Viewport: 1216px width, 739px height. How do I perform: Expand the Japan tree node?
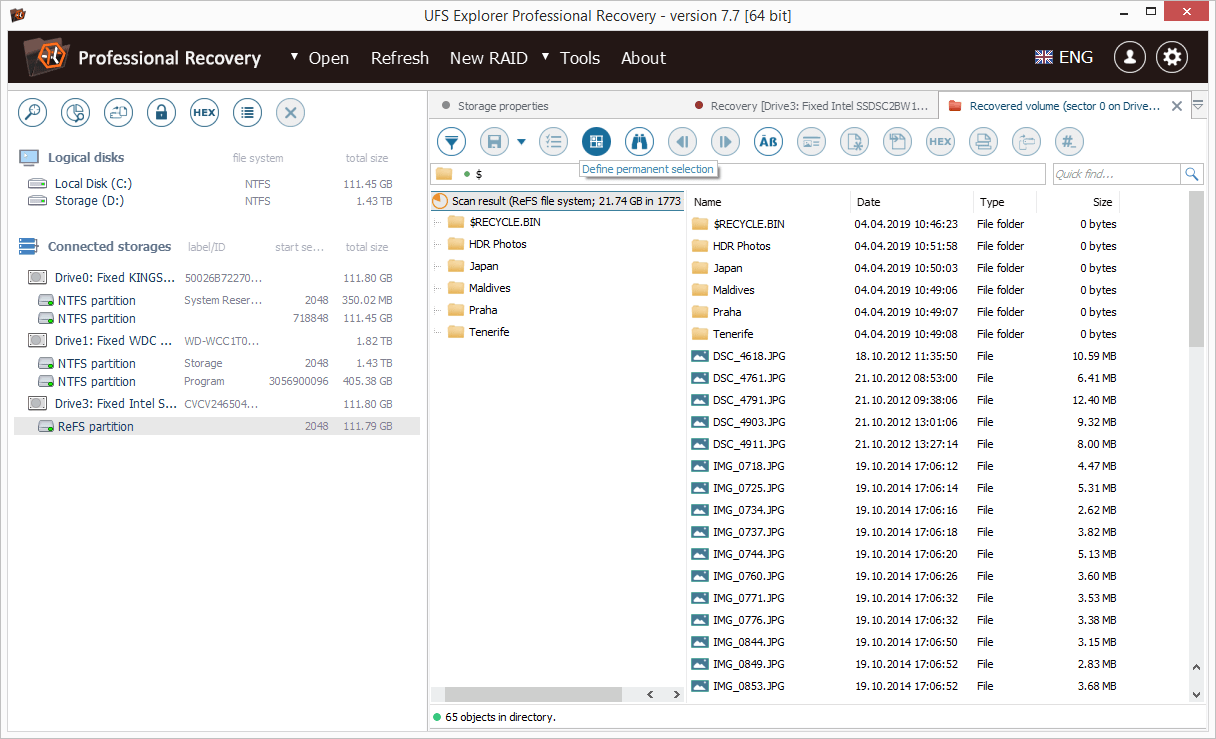click(437, 266)
